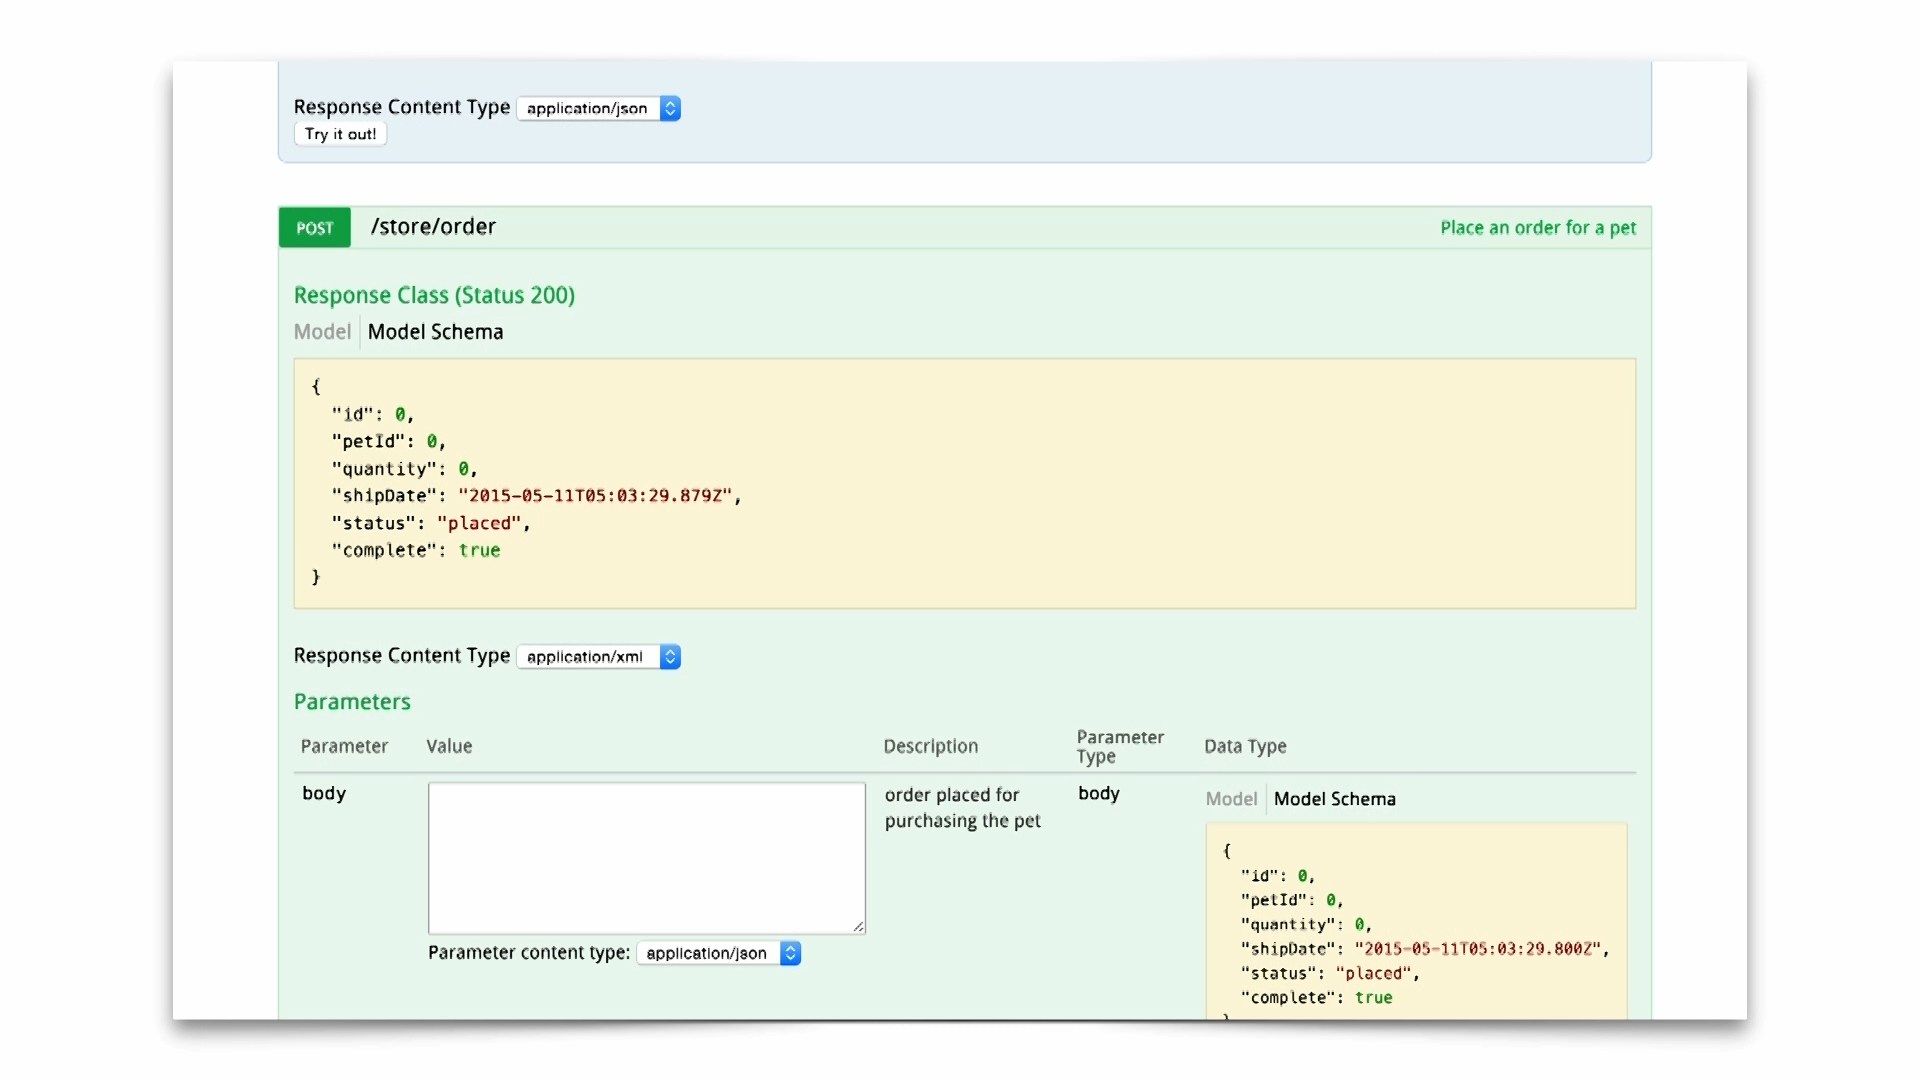Switch to the Model tab in Data Type column

click(x=1231, y=799)
